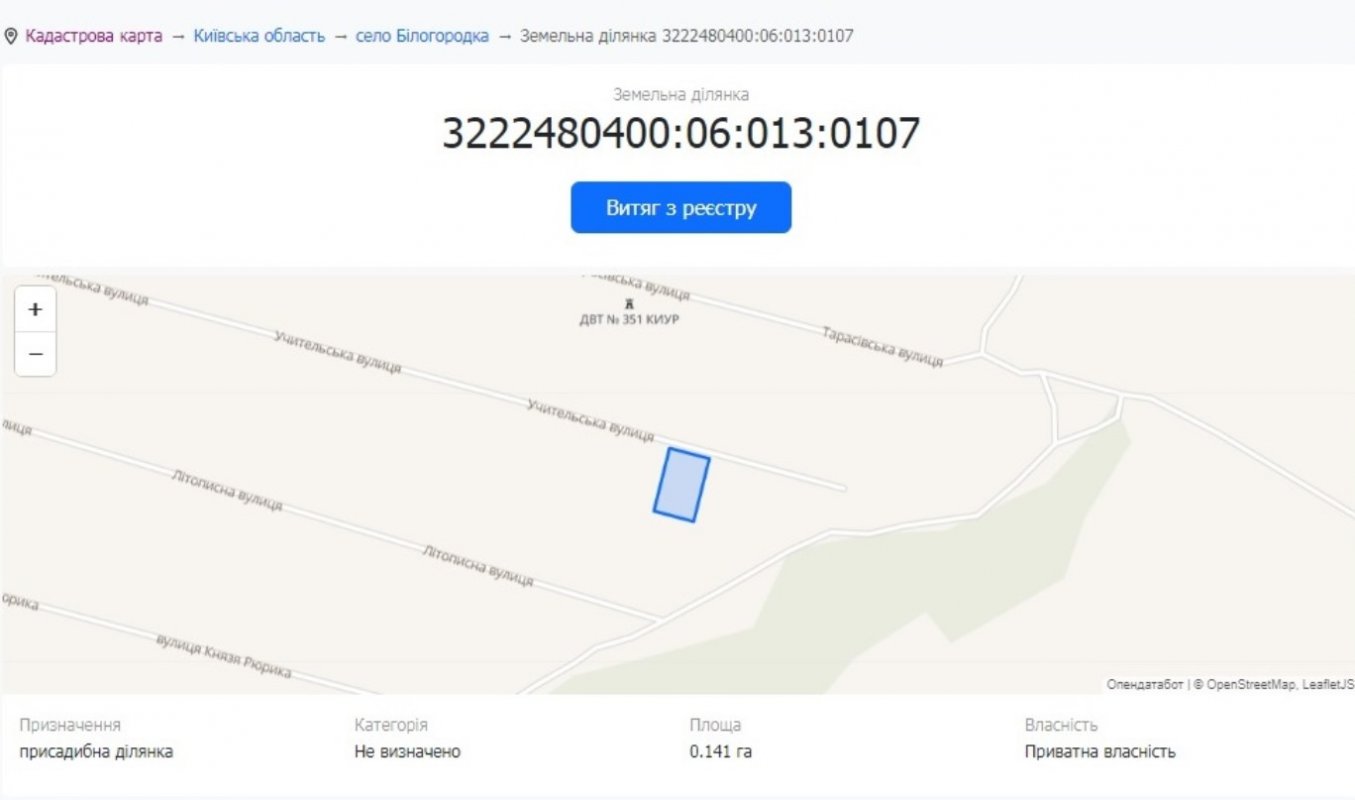Click the Приватна власність ownership value

coord(1100,752)
